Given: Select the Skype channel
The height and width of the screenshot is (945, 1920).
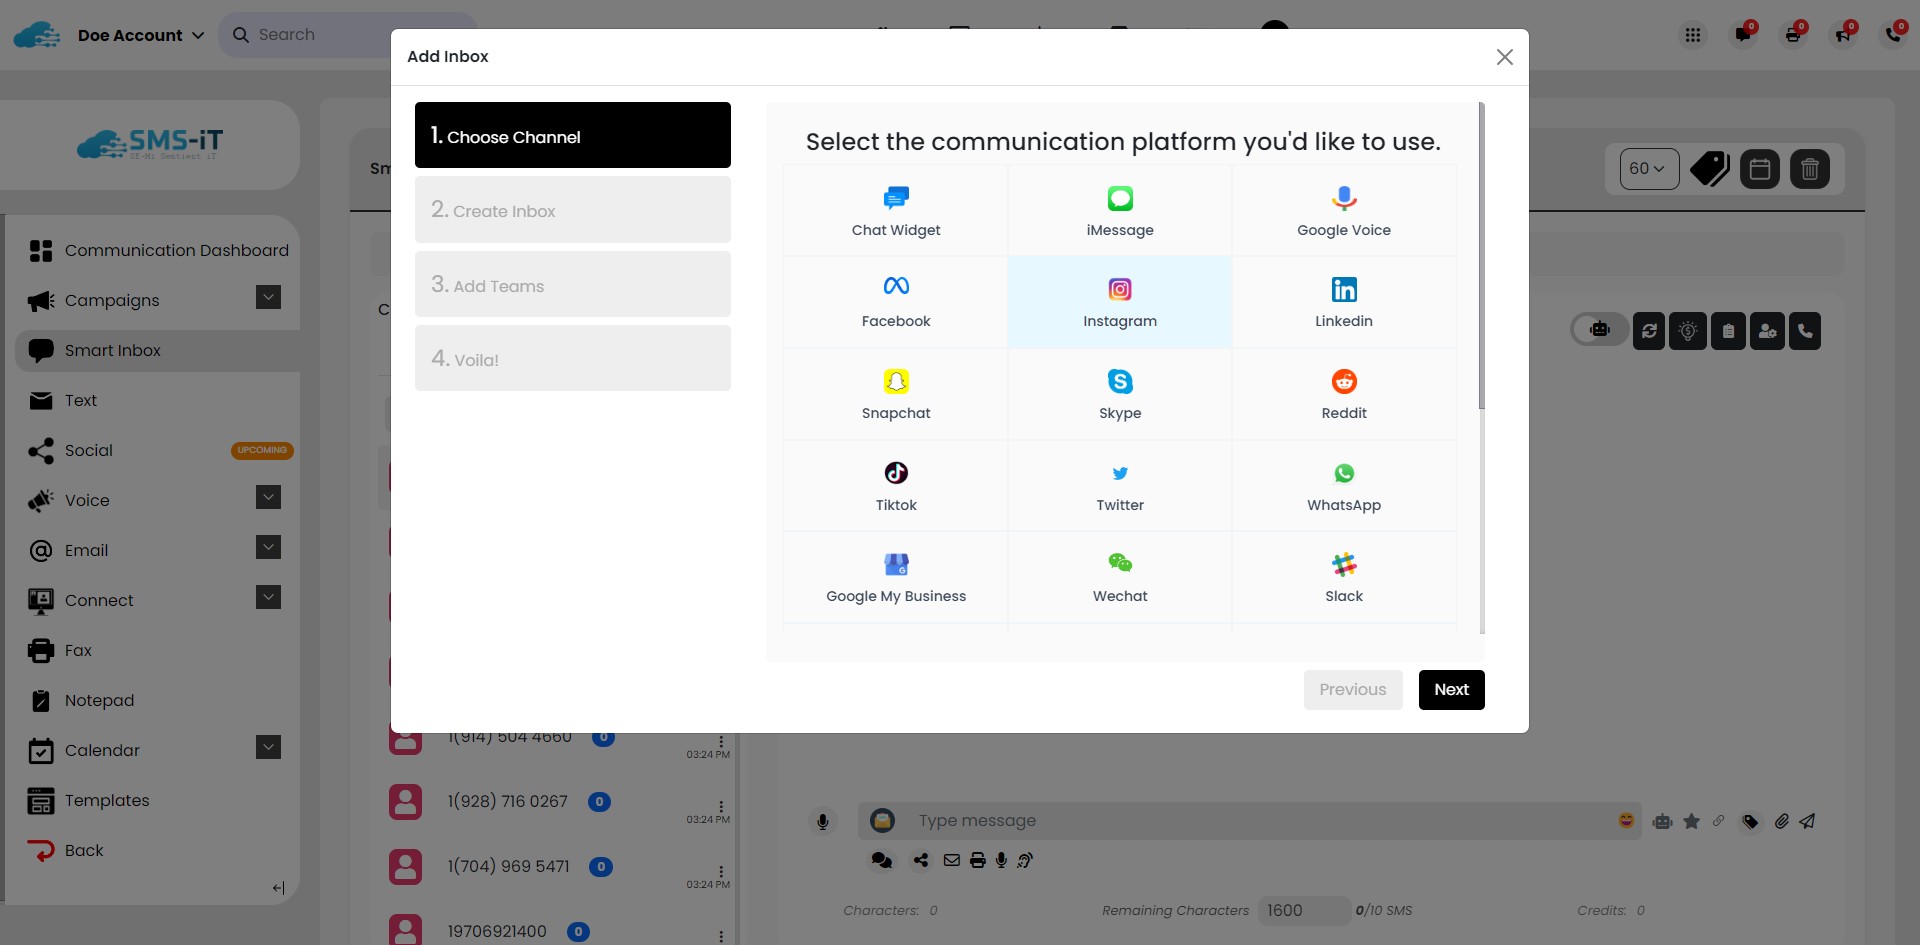Looking at the screenshot, I should point(1120,394).
